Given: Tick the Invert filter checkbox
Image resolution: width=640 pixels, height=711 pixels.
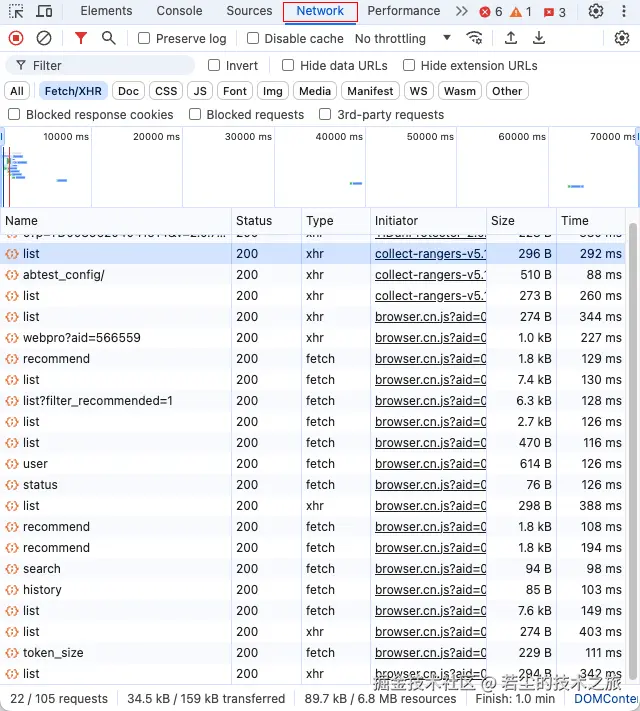Looking at the screenshot, I should pos(214,65).
